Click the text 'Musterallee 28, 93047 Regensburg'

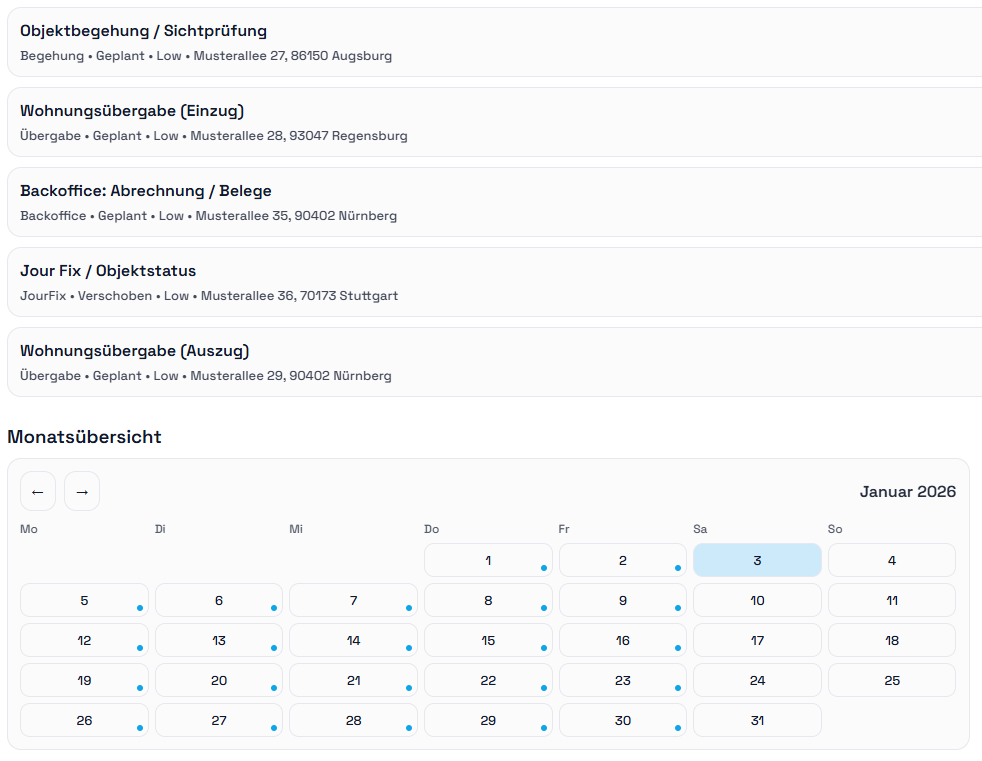pyautogui.click(x=299, y=136)
